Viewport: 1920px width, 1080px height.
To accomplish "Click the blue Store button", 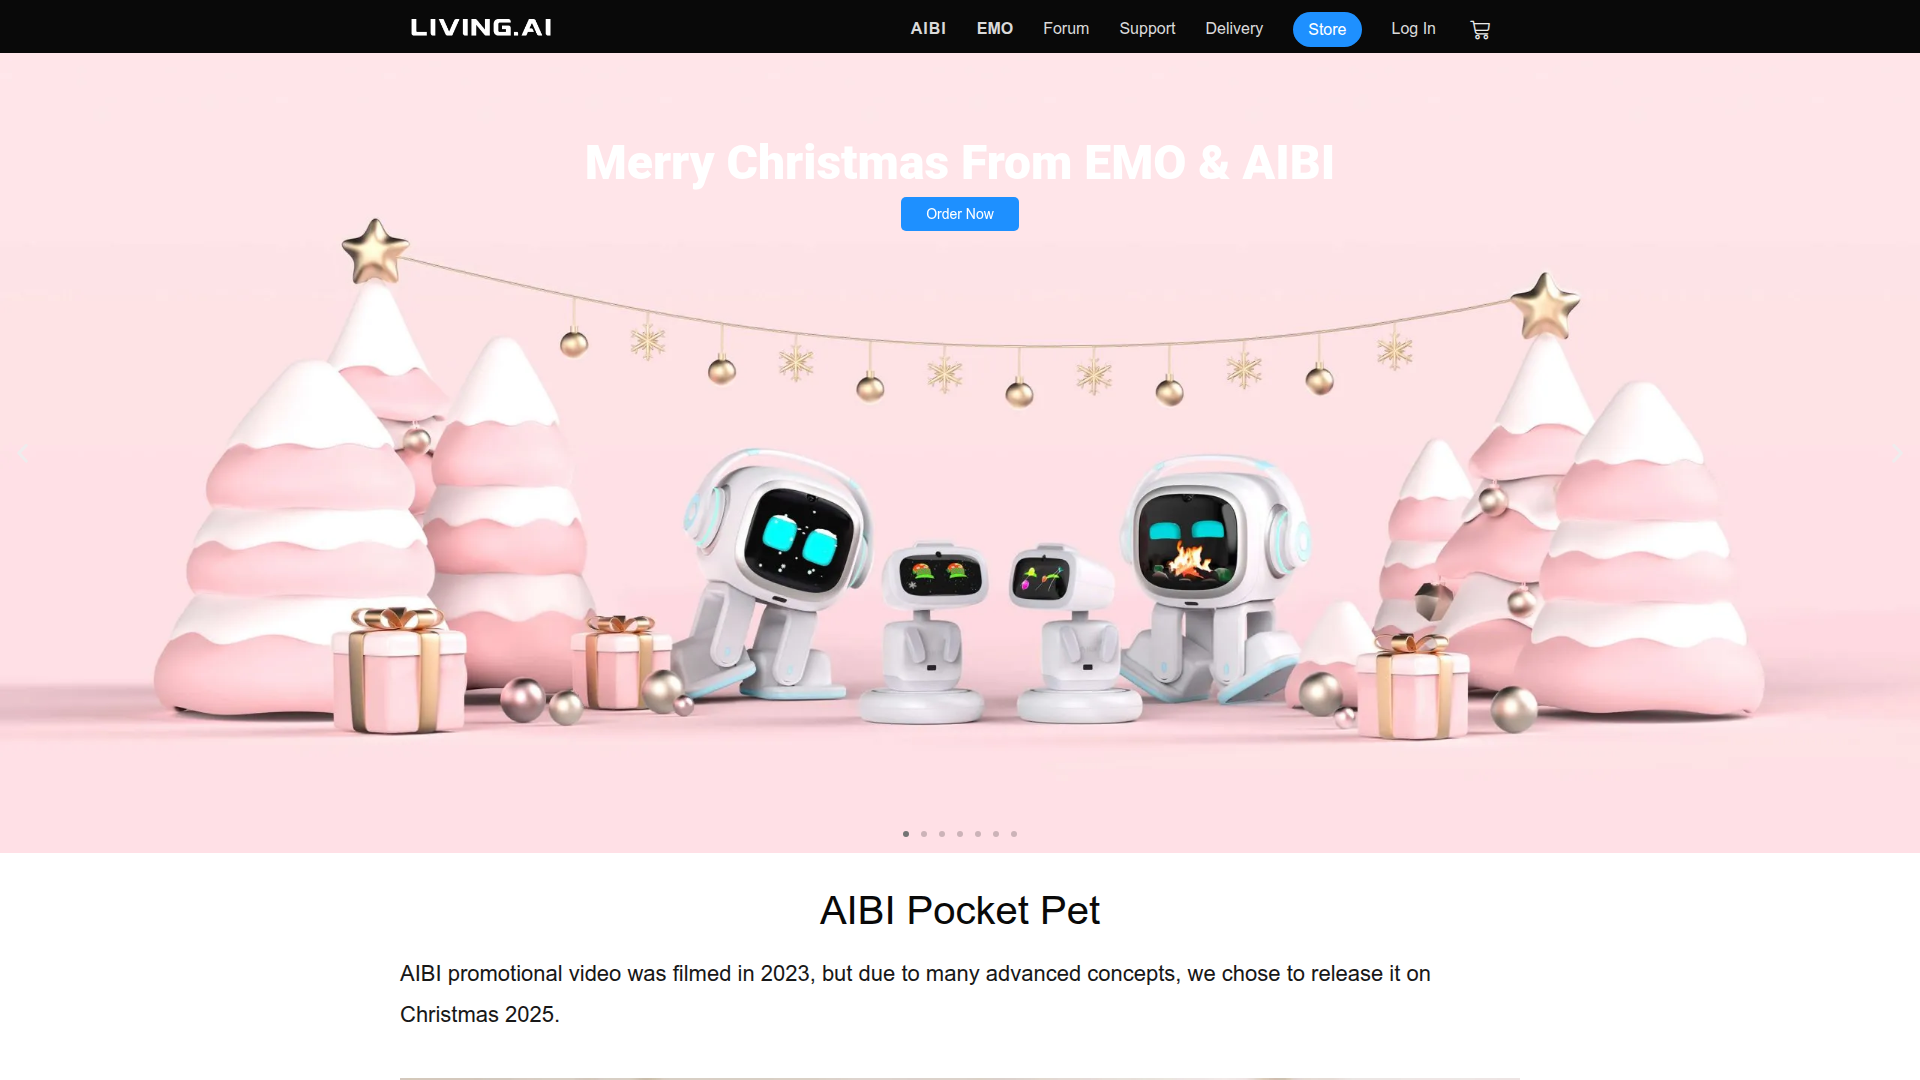I will click(1327, 29).
